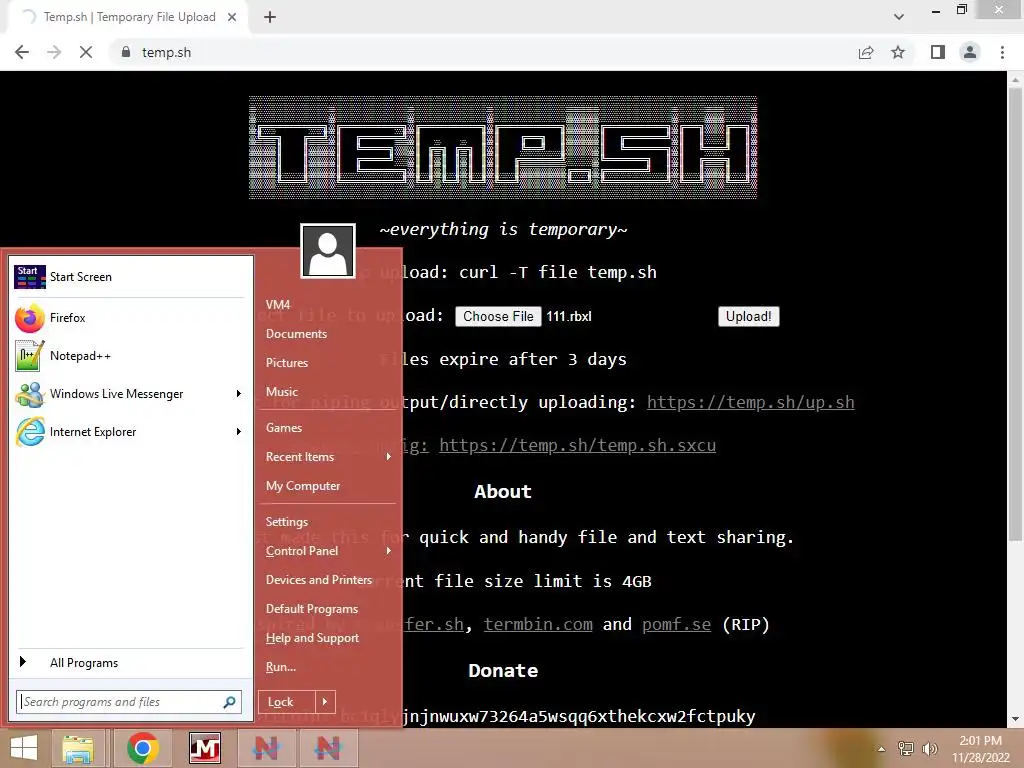The width and height of the screenshot is (1024, 768).
Task: Click the browser forward arrow
Action: pyautogui.click(x=54, y=52)
